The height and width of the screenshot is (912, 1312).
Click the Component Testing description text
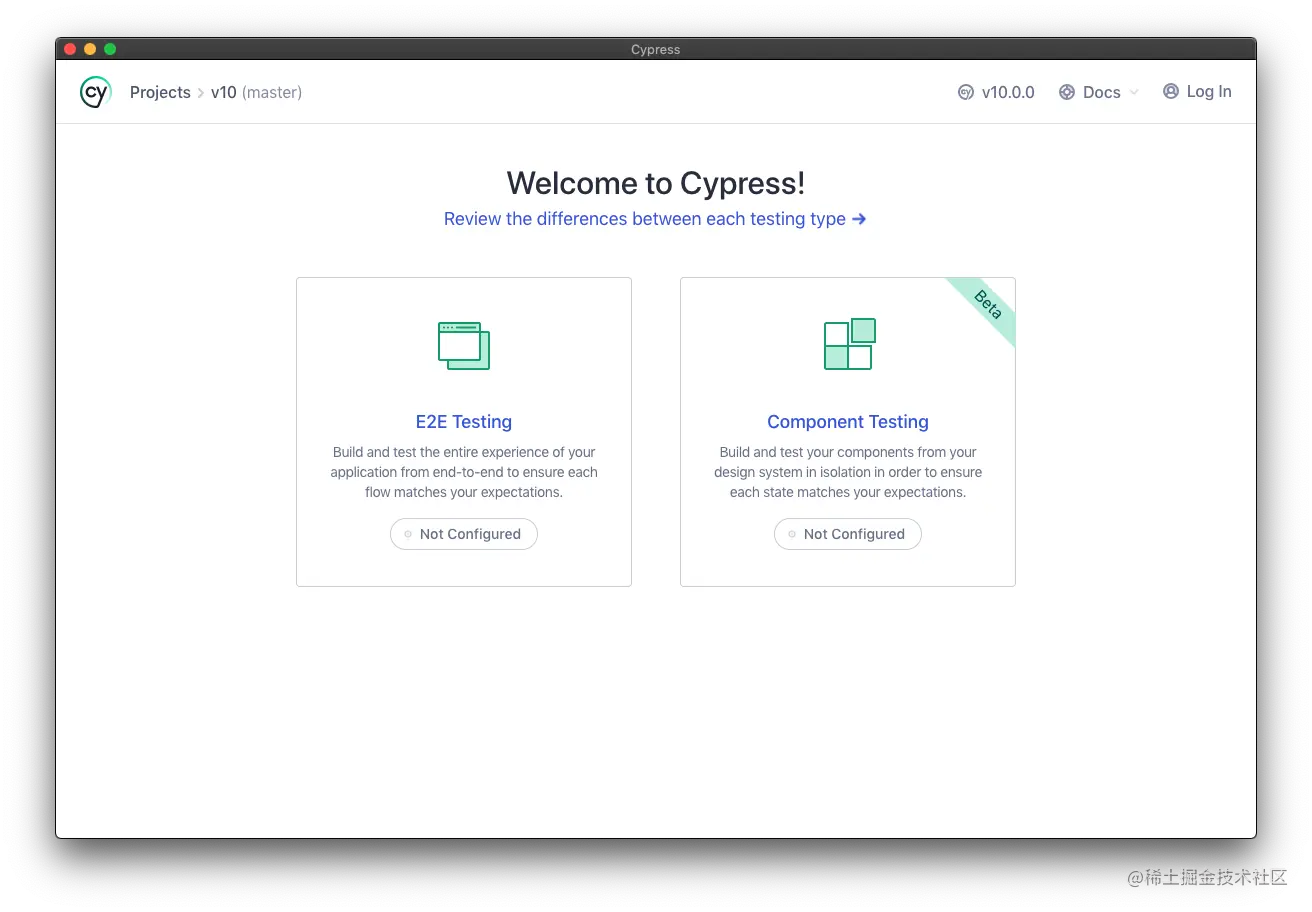(x=848, y=472)
